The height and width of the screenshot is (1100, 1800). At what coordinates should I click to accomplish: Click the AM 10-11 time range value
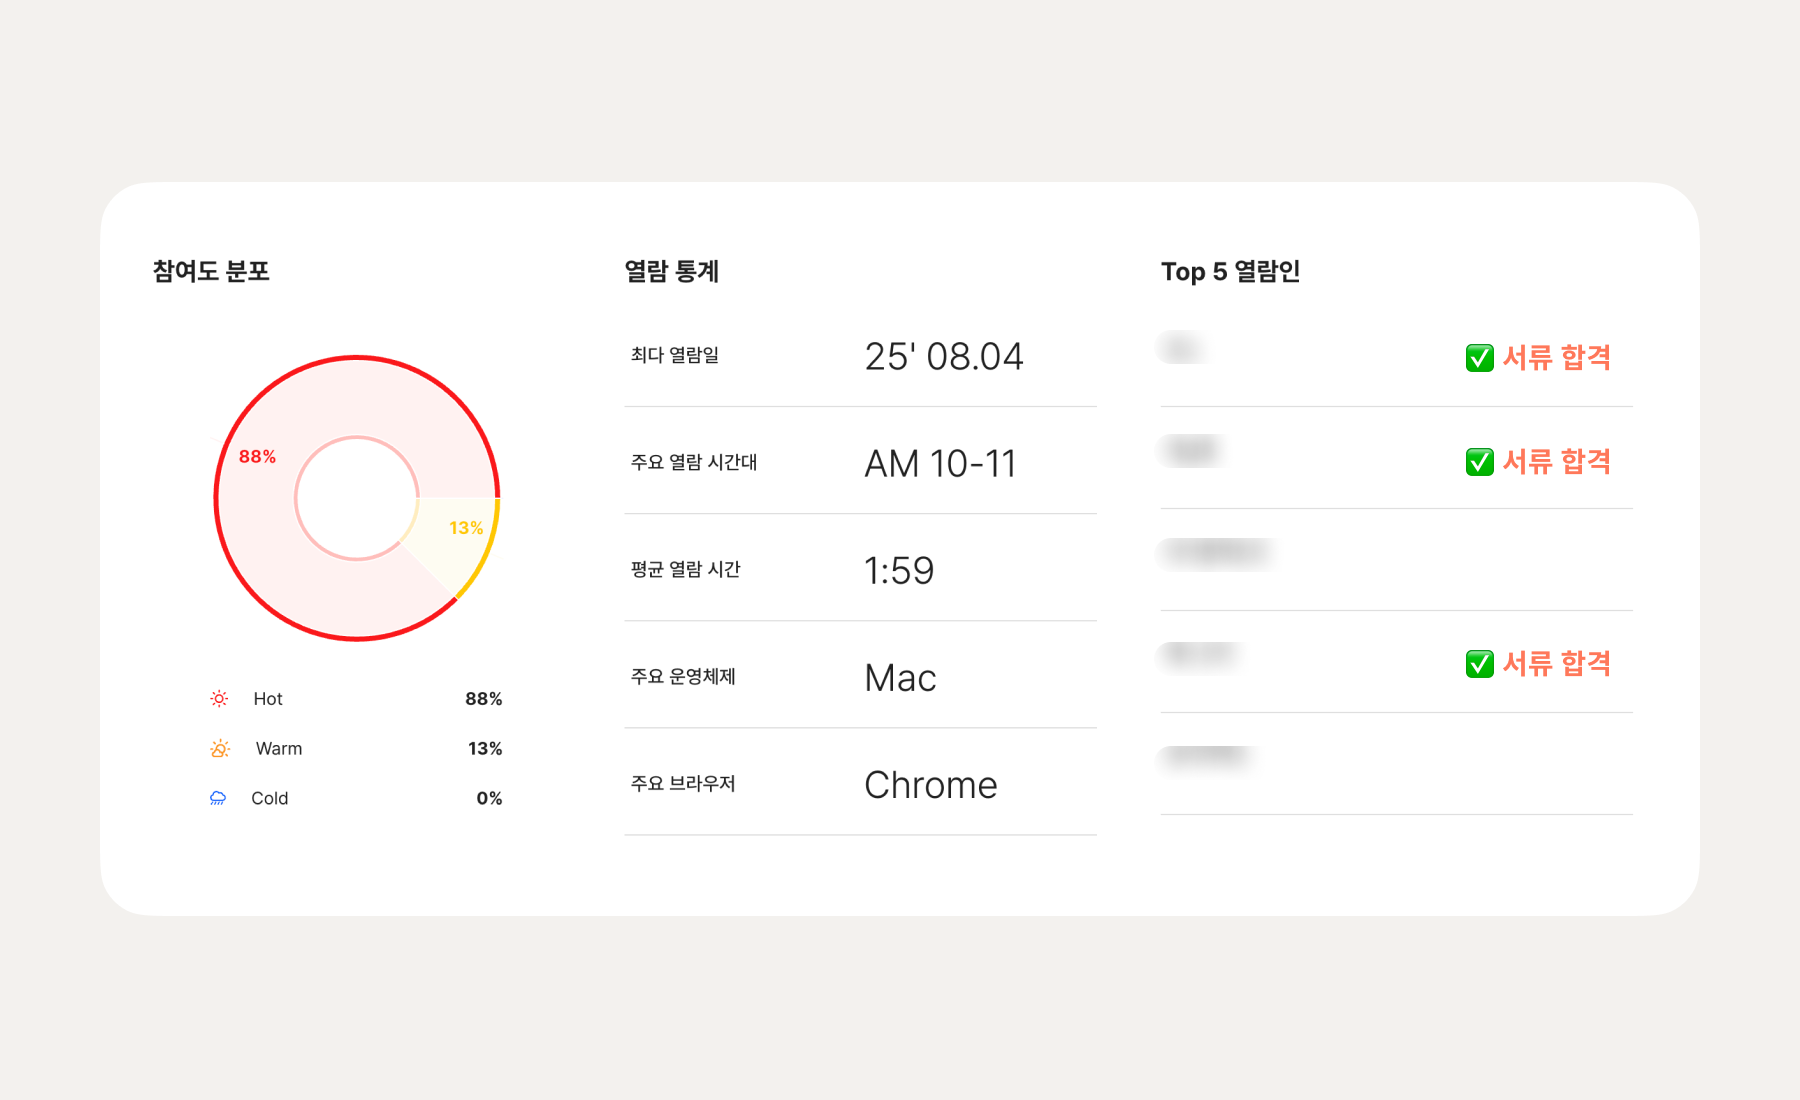pyautogui.click(x=940, y=464)
